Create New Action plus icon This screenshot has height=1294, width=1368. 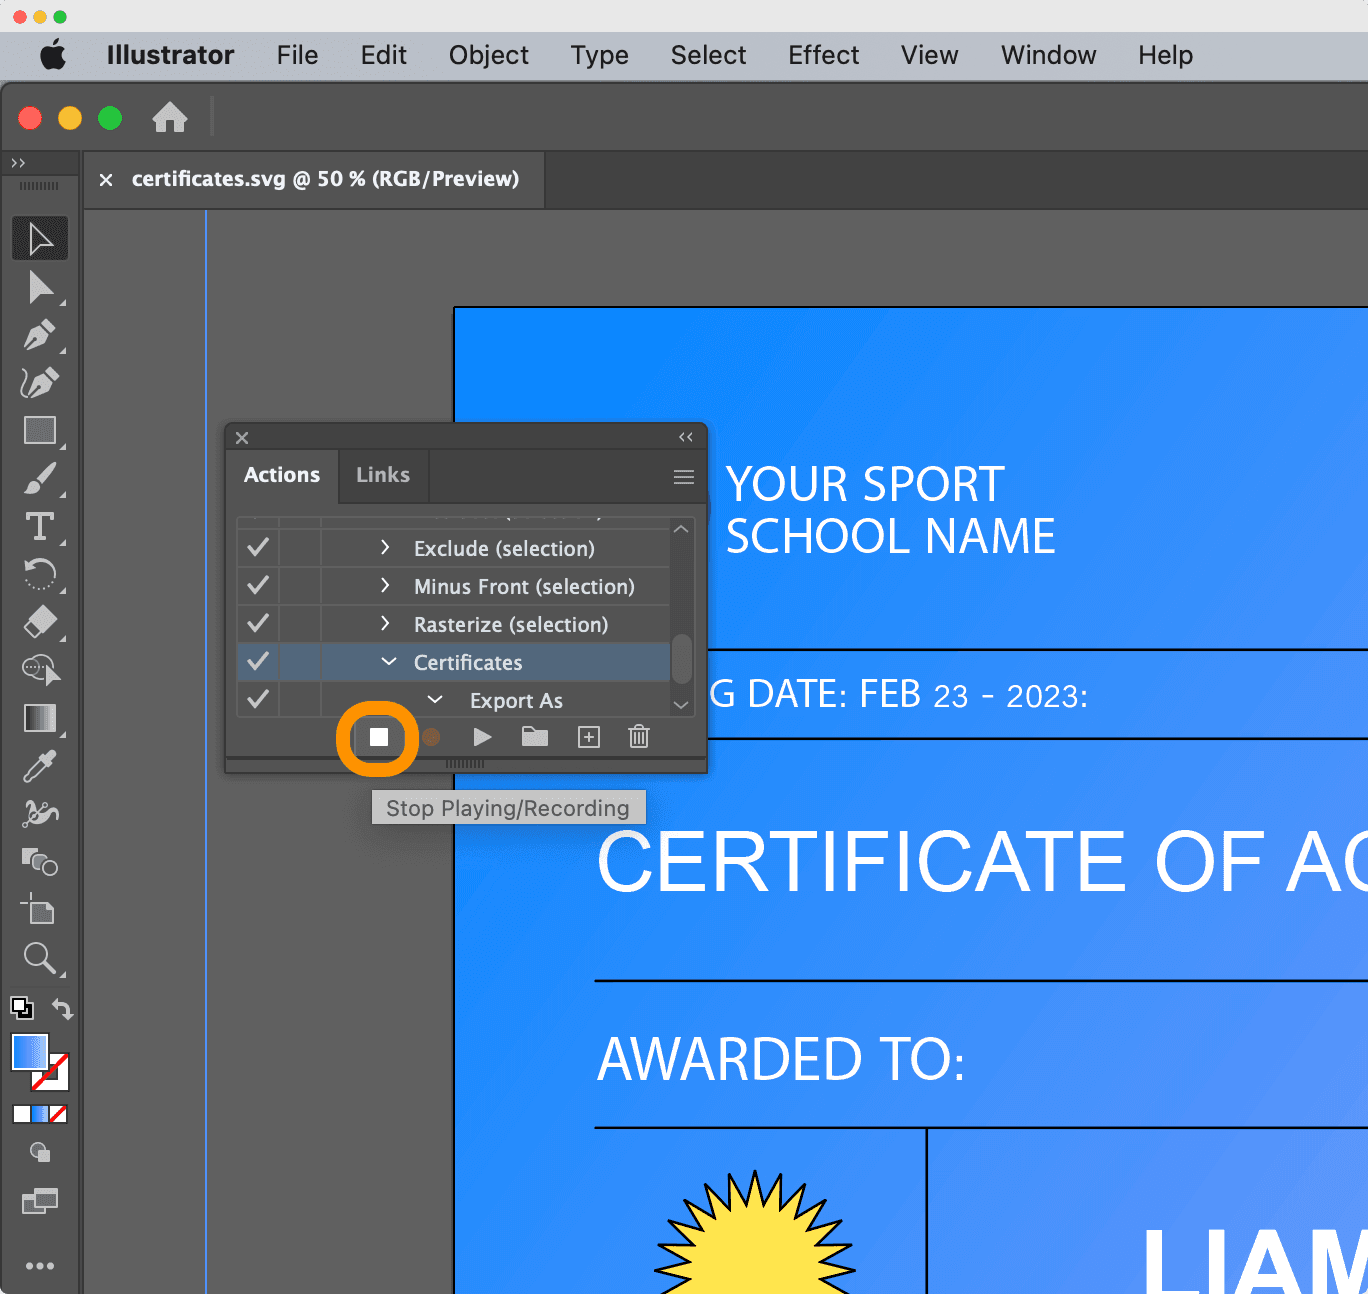(x=589, y=737)
